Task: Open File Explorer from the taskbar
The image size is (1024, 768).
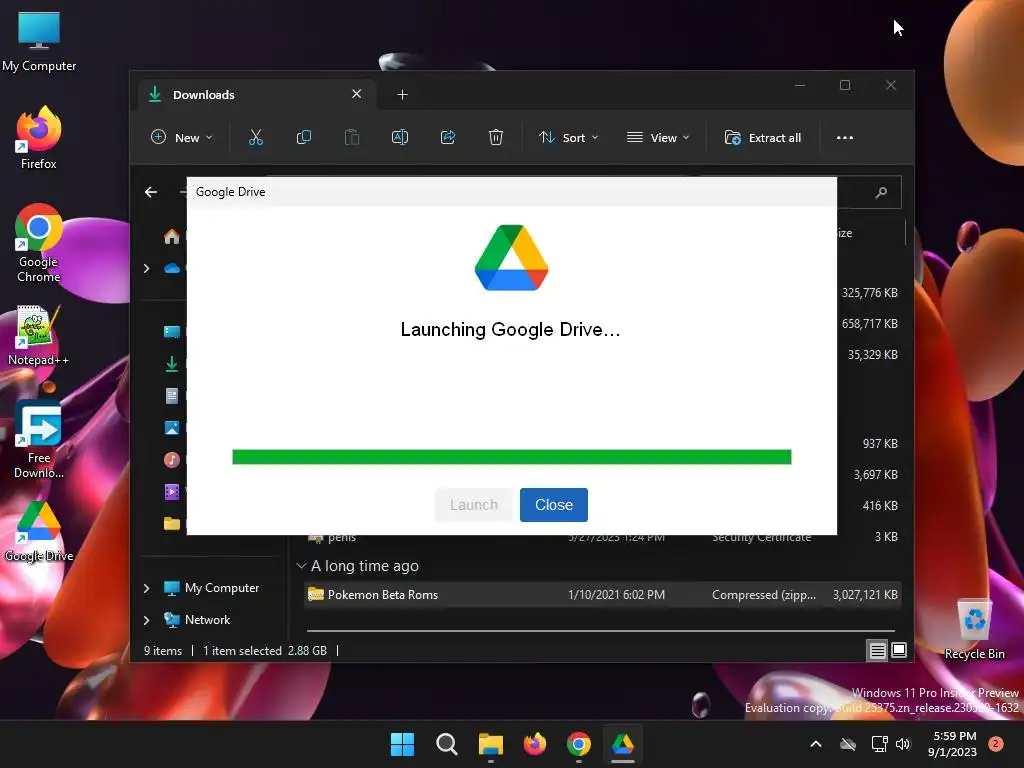Action: (490, 744)
